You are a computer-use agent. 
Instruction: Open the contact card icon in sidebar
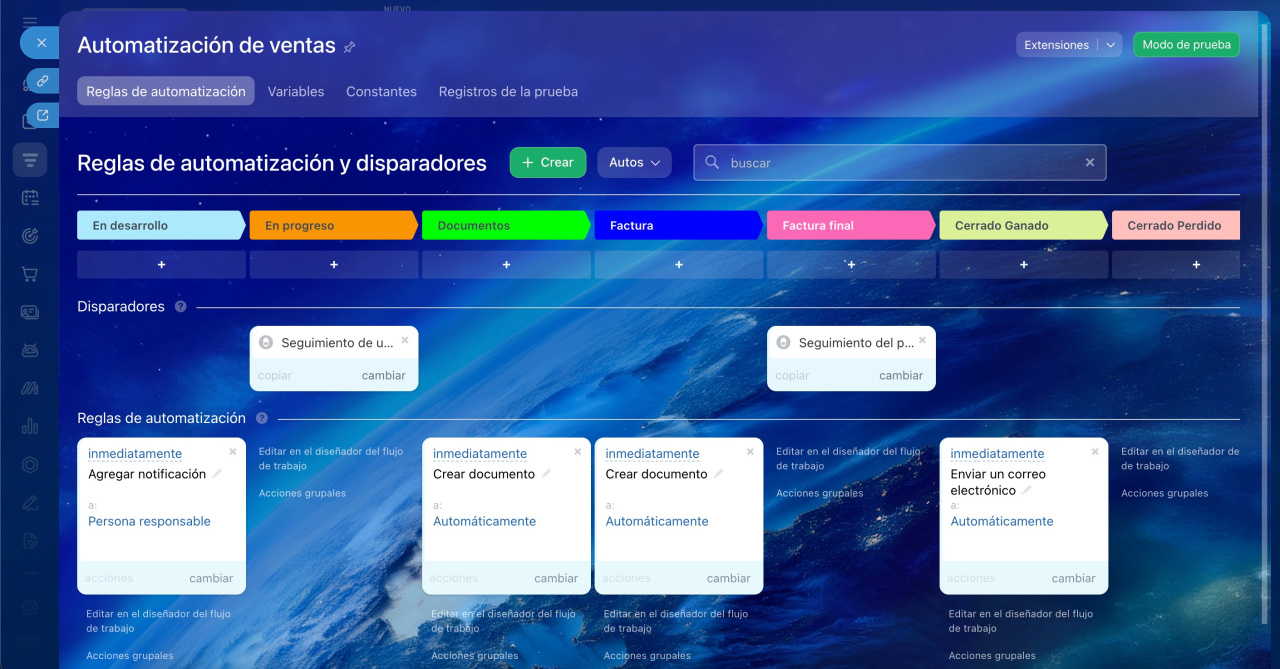(x=30, y=312)
